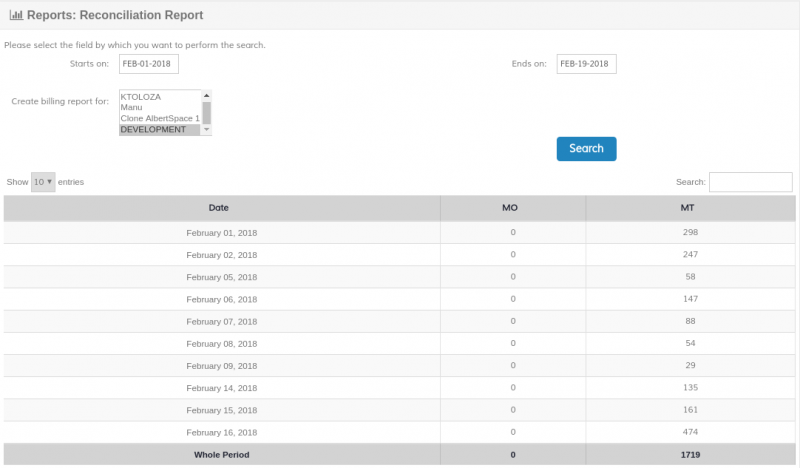Click the February 09, 2018 row
Viewport: 800px width, 468px height.
(222, 365)
